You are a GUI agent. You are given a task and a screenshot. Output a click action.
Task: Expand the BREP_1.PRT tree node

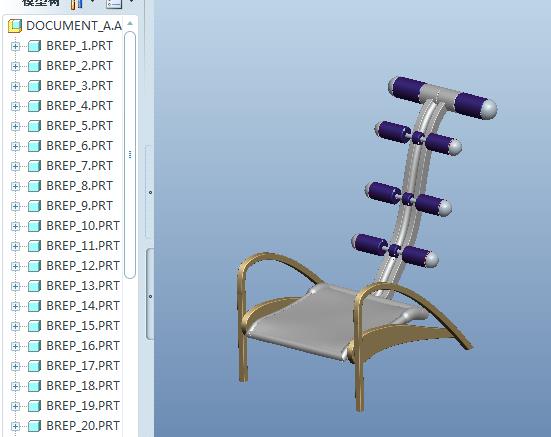(x=15, y=46)
